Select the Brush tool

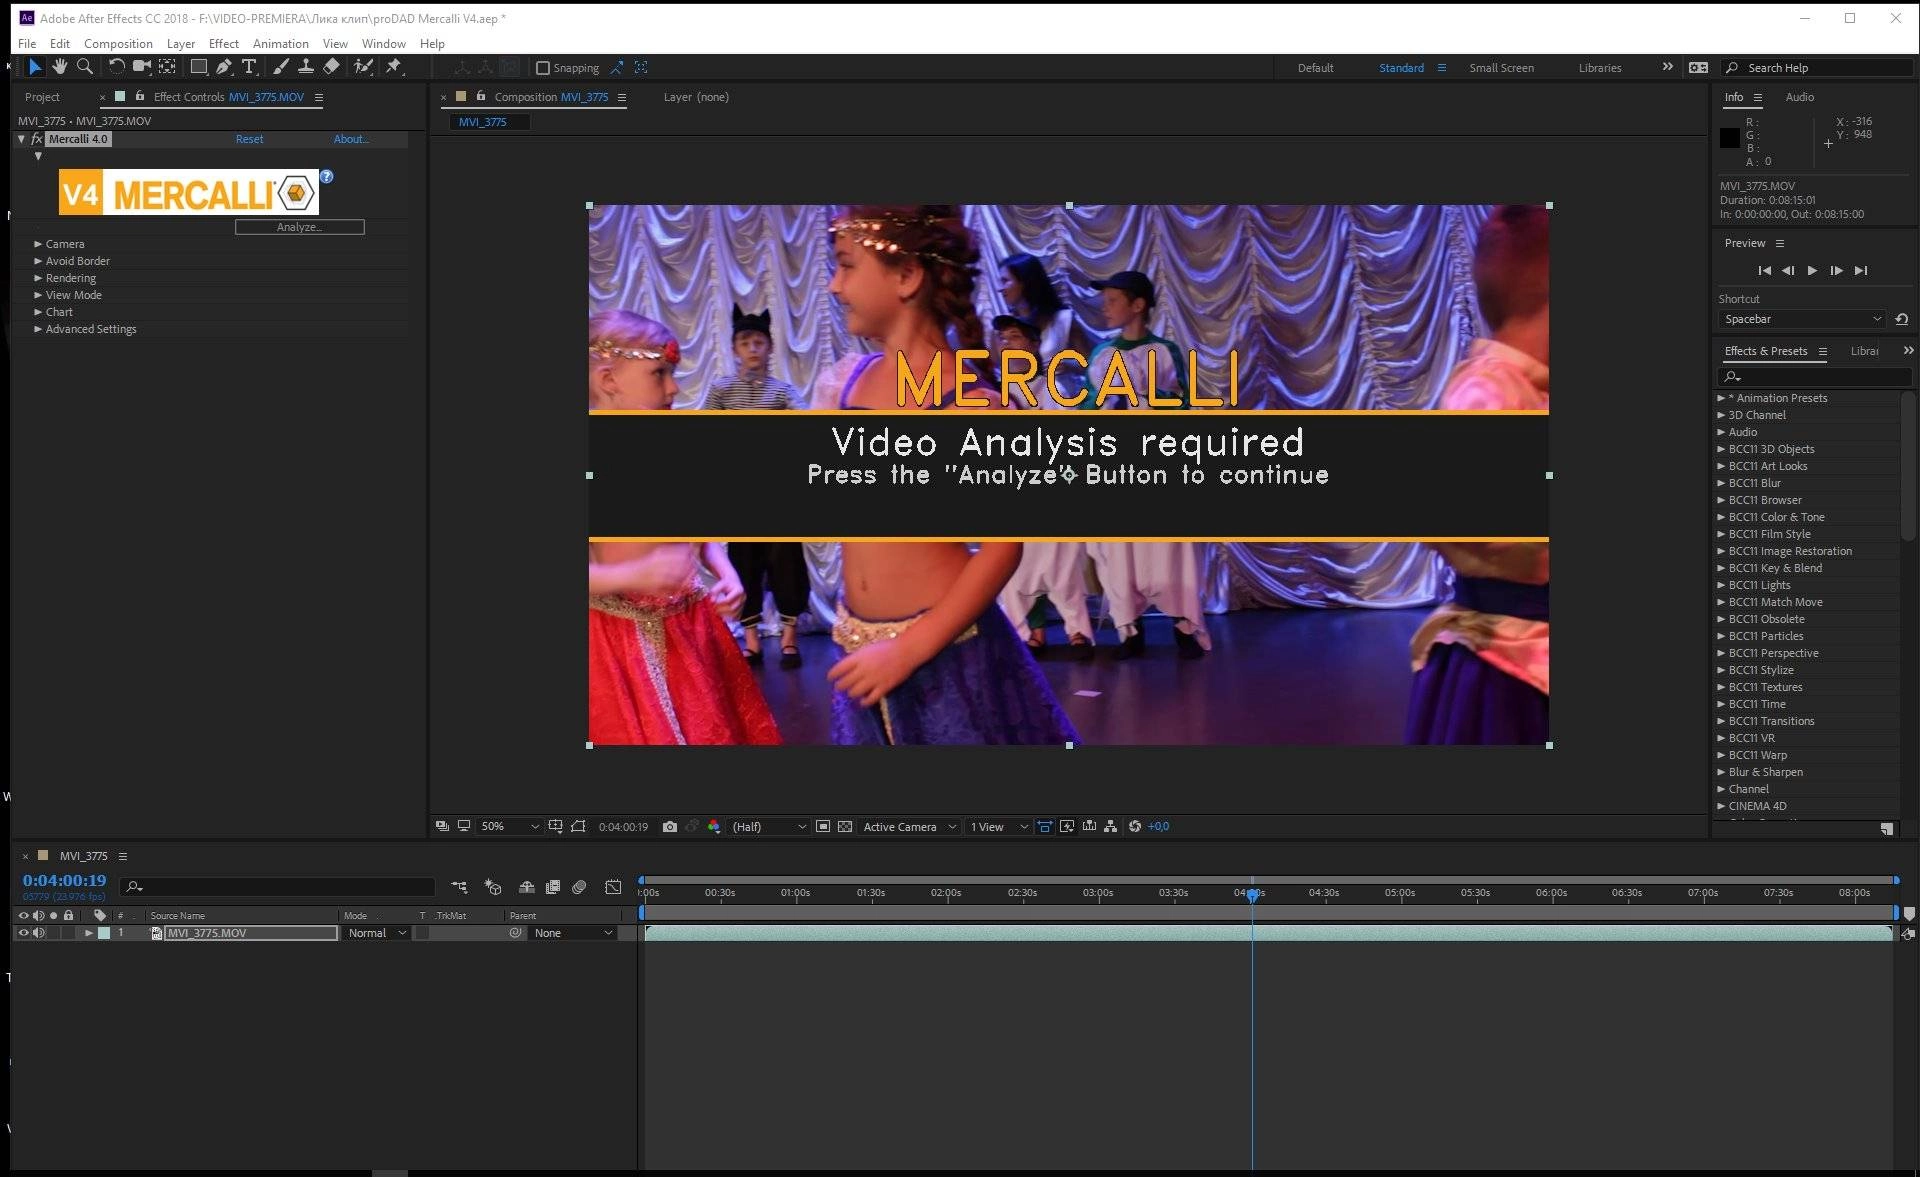[x=281, y=67]
